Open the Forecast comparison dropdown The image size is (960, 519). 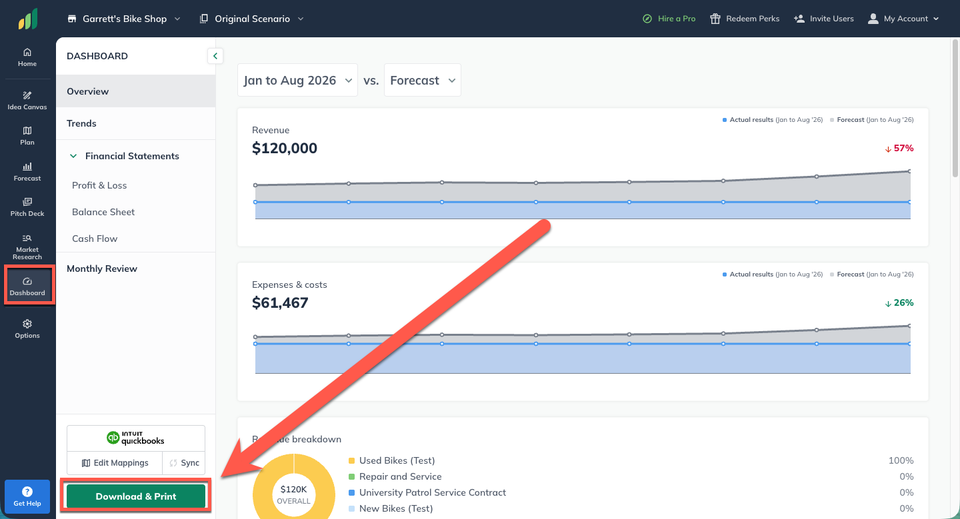pyautogui.click(x=422, y=80)
